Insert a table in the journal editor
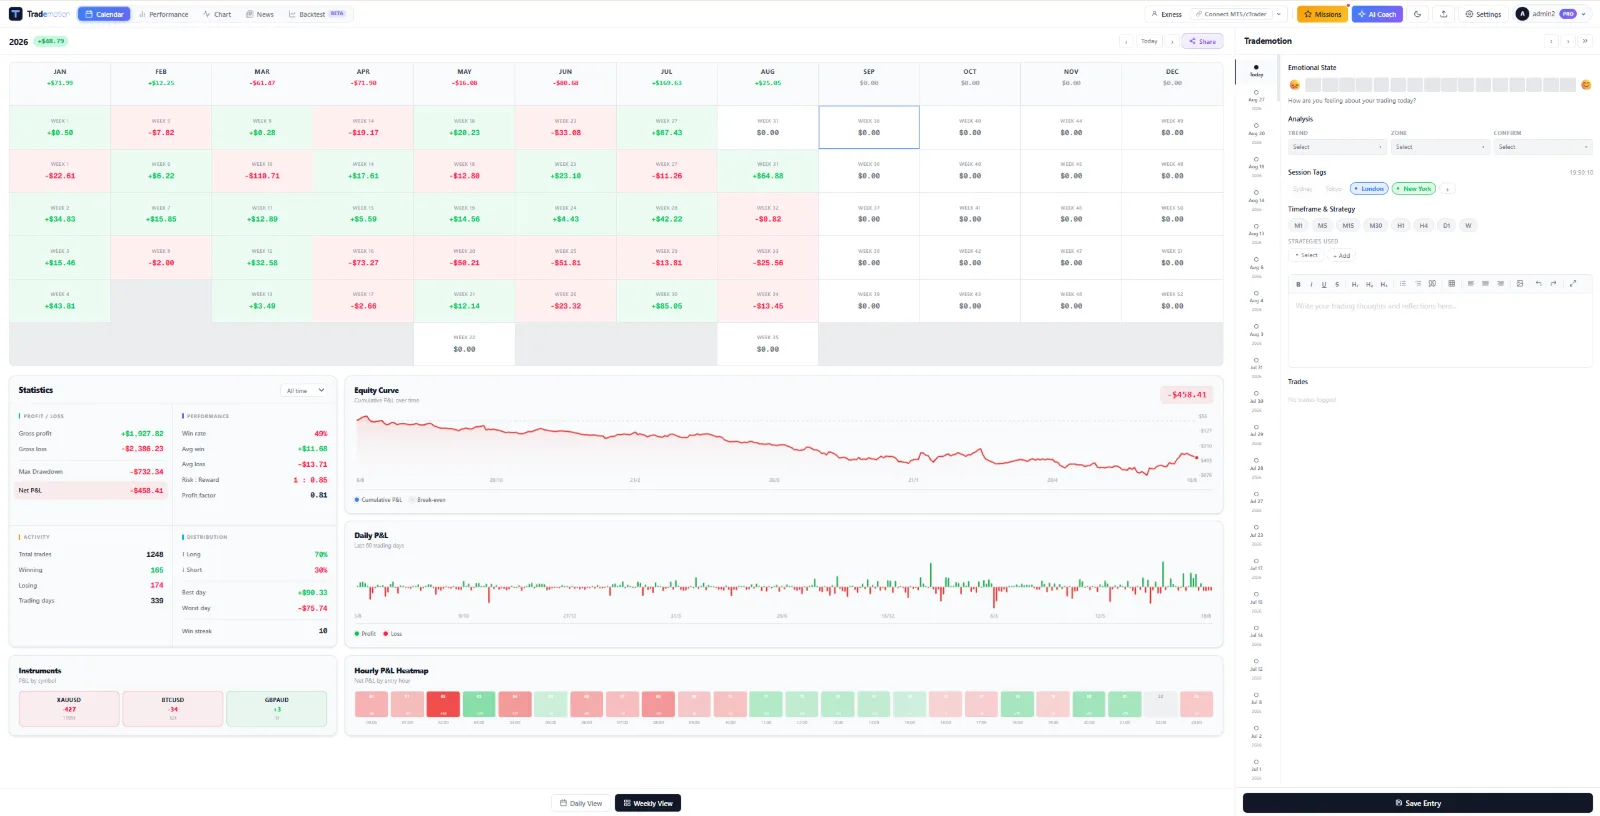The image size is (1600, 816). pos(1452,283)
